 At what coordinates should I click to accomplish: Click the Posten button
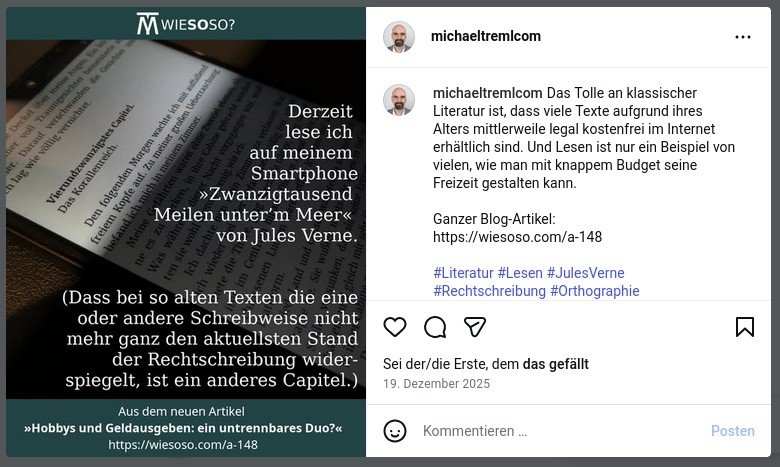(x=732, y=431)
